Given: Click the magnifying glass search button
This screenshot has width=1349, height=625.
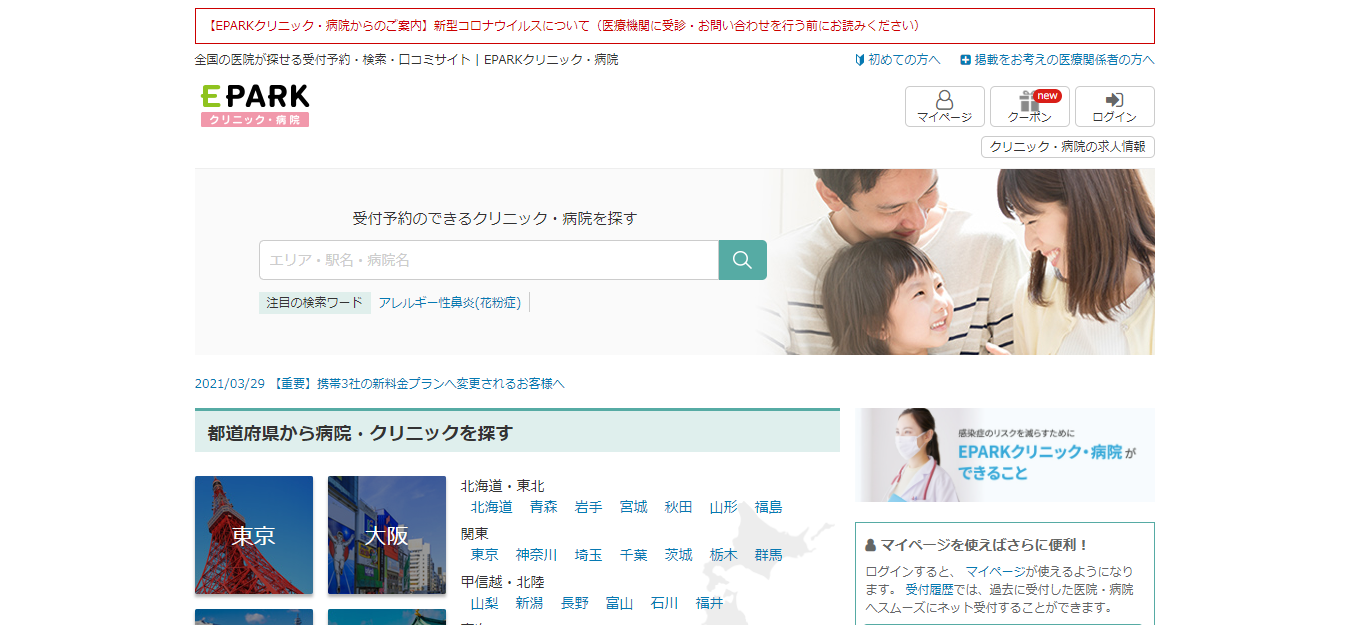Looking at the screenshot, I should click(x=742, y=260).
